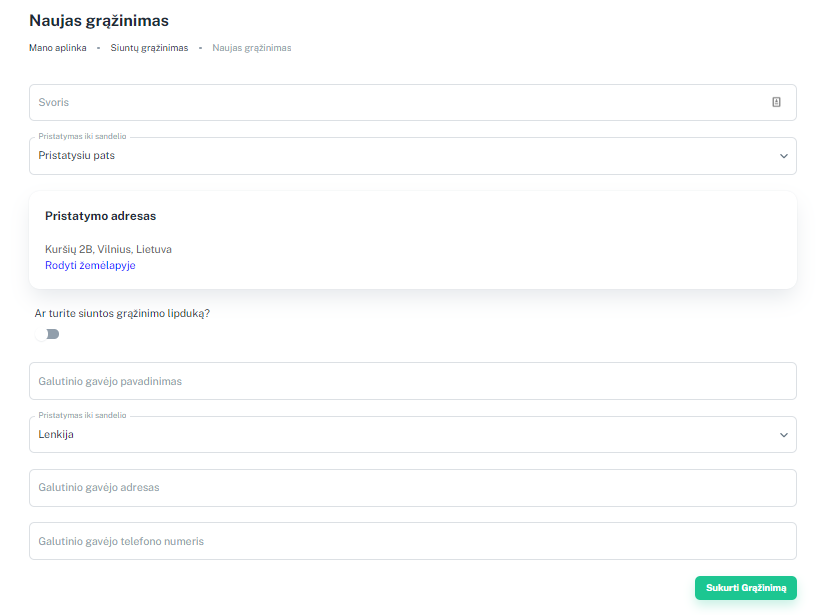Open Siuntų grąžinimas breadcrumb link
Screen dimensions: 820x615
point(149,48)
